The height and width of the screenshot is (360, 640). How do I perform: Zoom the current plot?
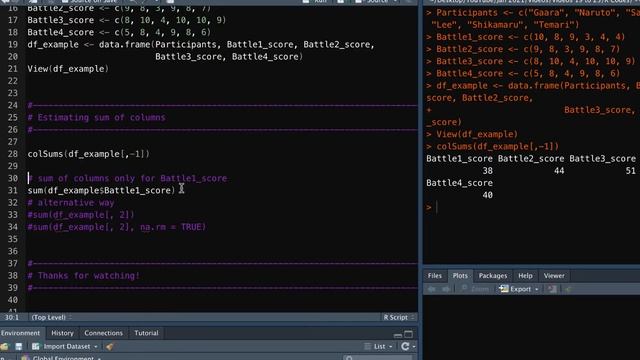coord(475,289)
